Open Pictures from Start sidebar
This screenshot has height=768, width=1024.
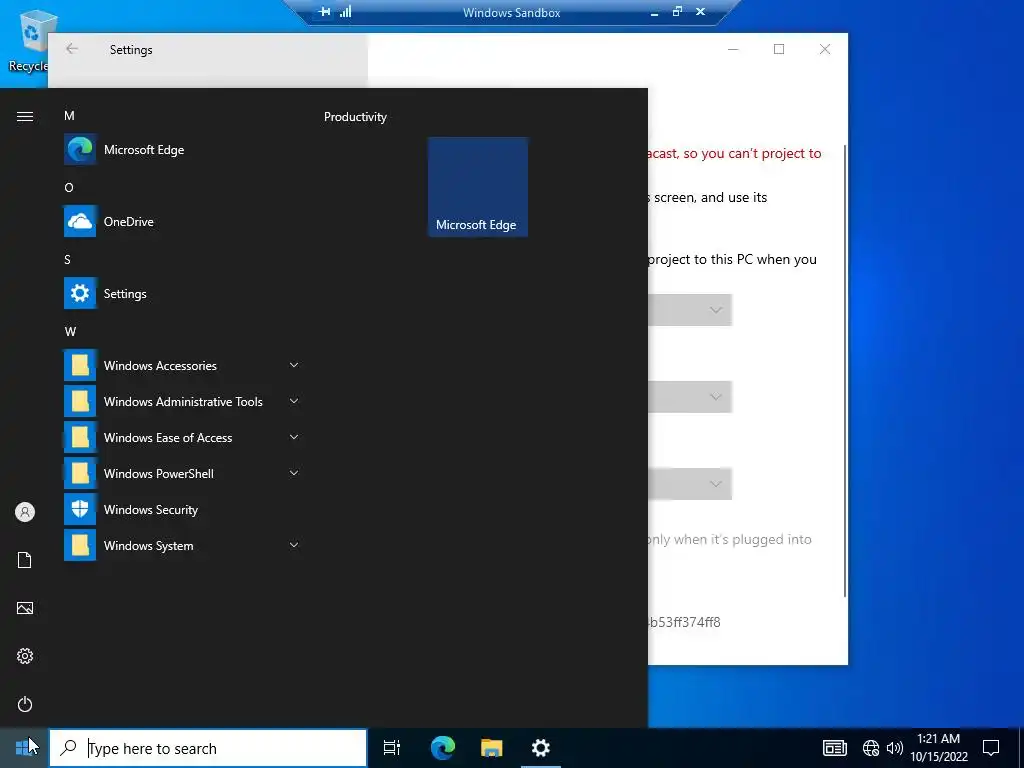click(x=25, y=608)
